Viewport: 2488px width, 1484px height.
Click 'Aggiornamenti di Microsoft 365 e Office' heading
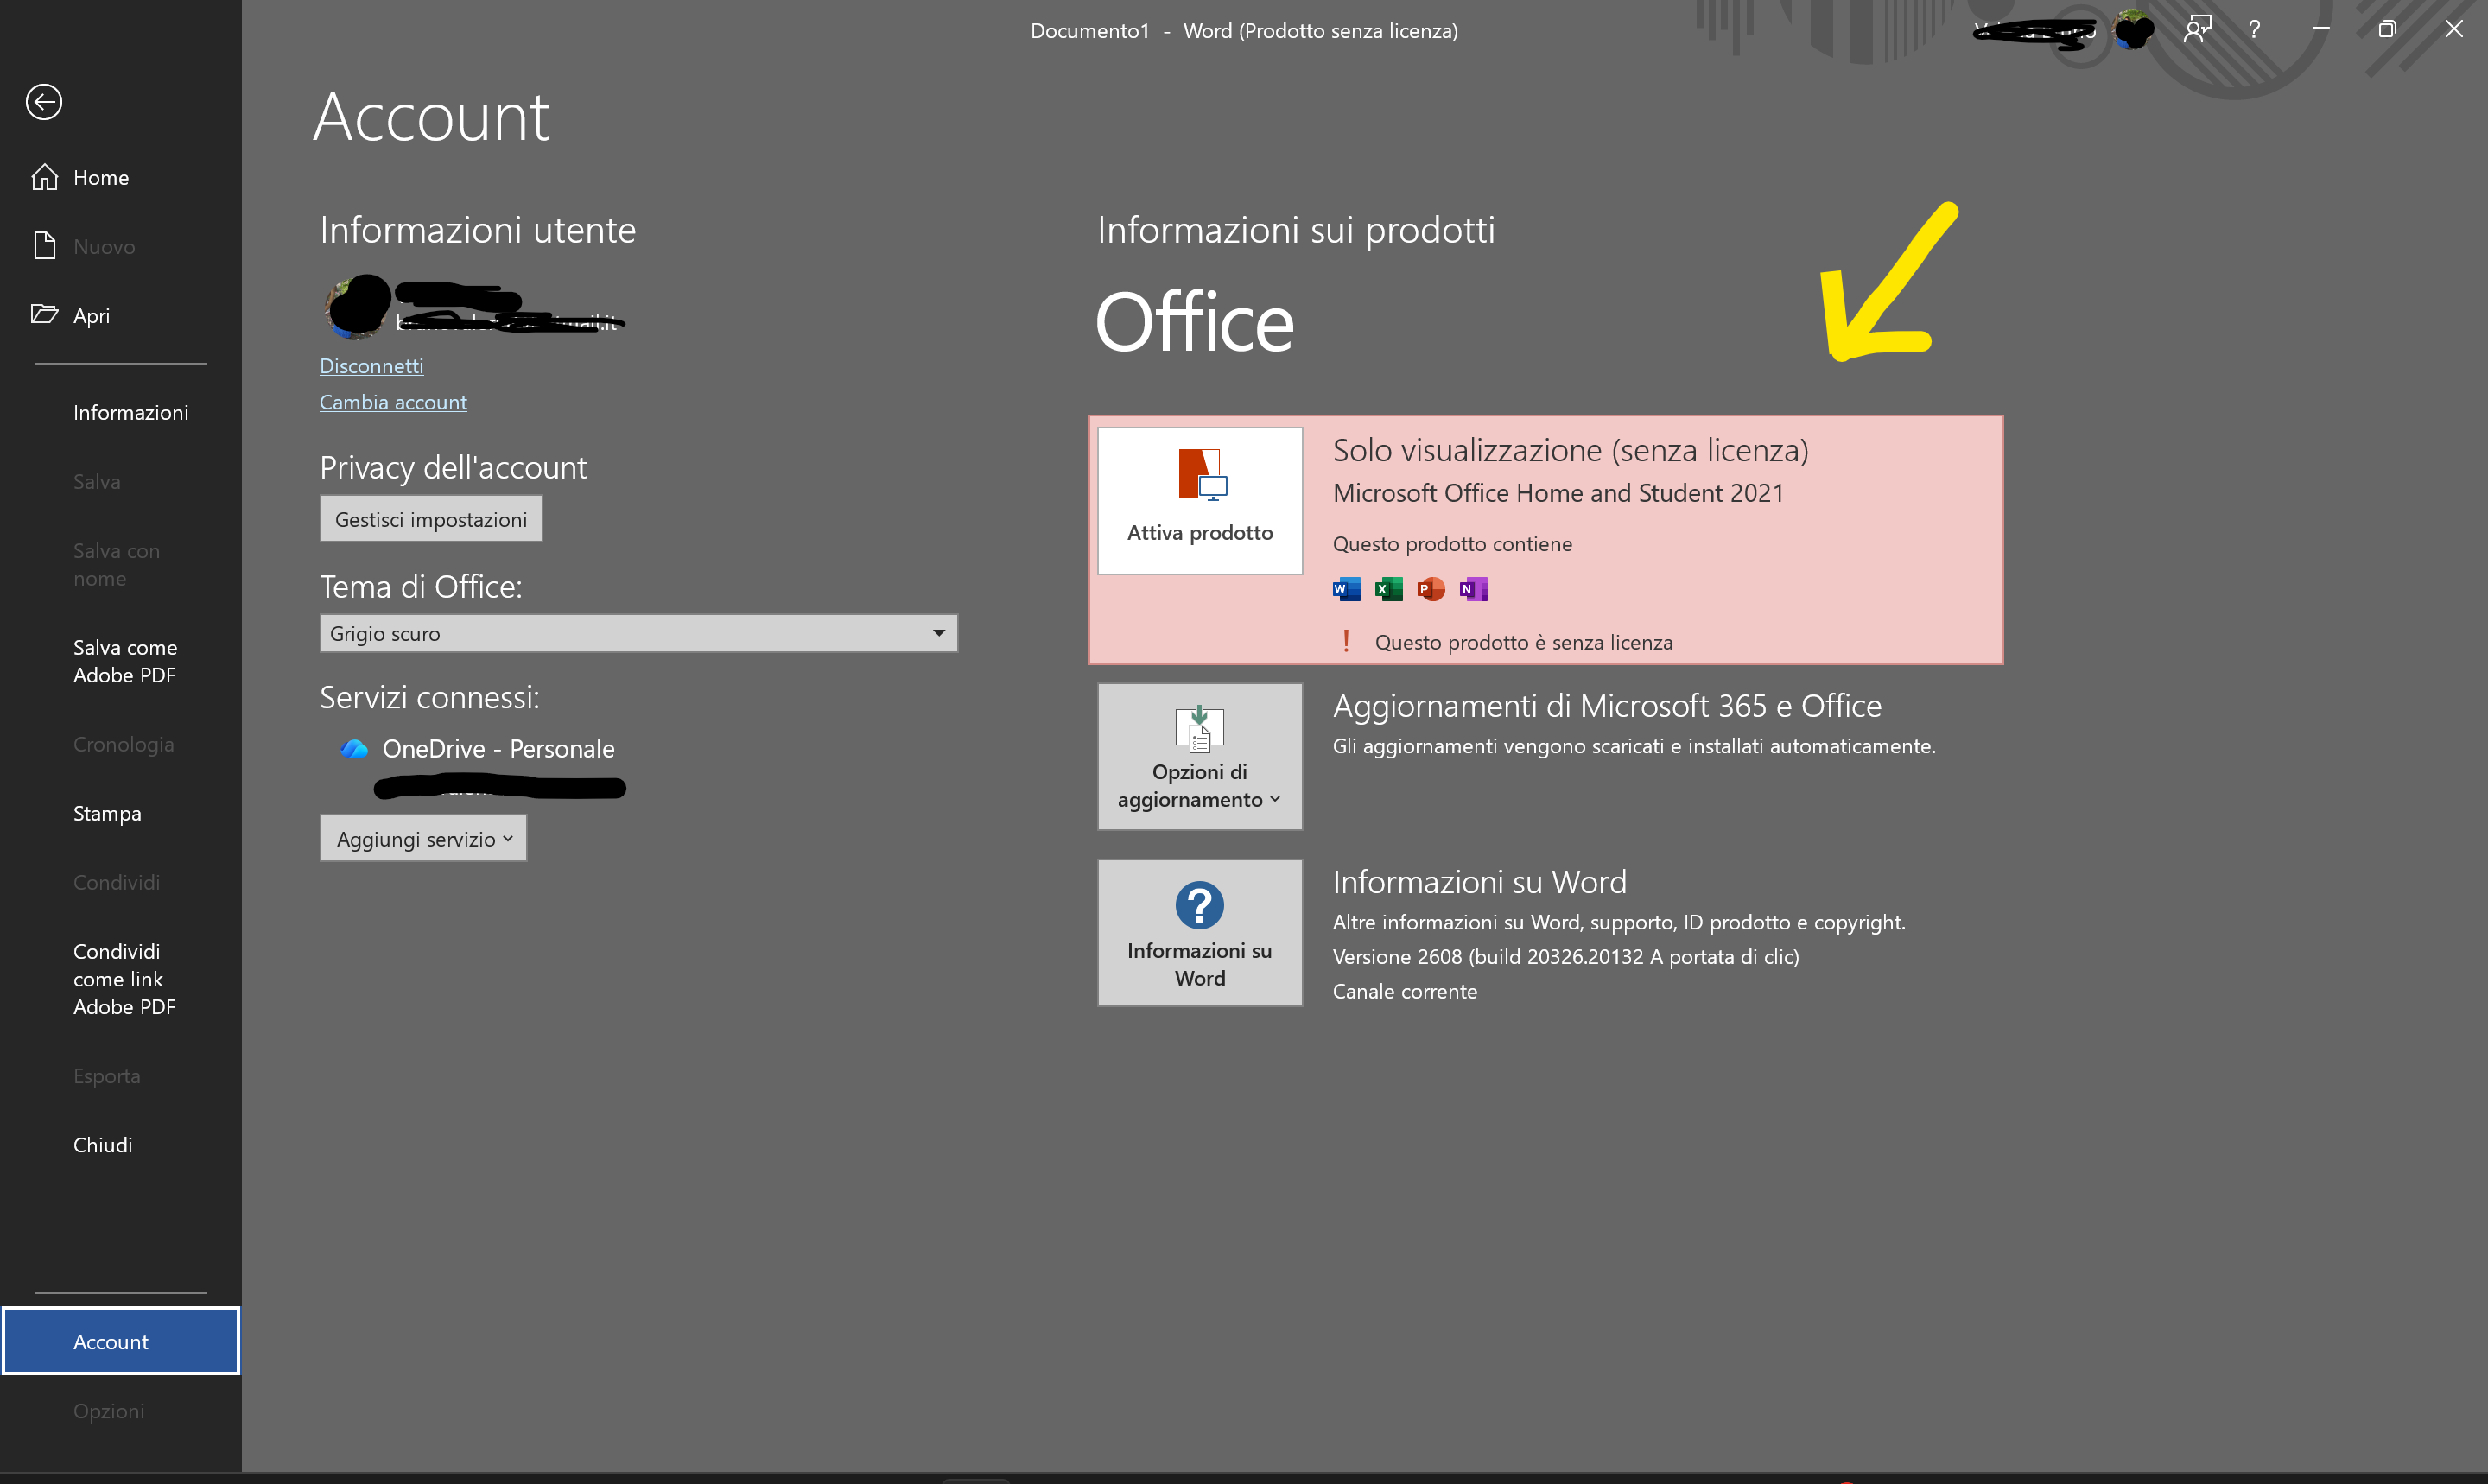coord(1607,706)
